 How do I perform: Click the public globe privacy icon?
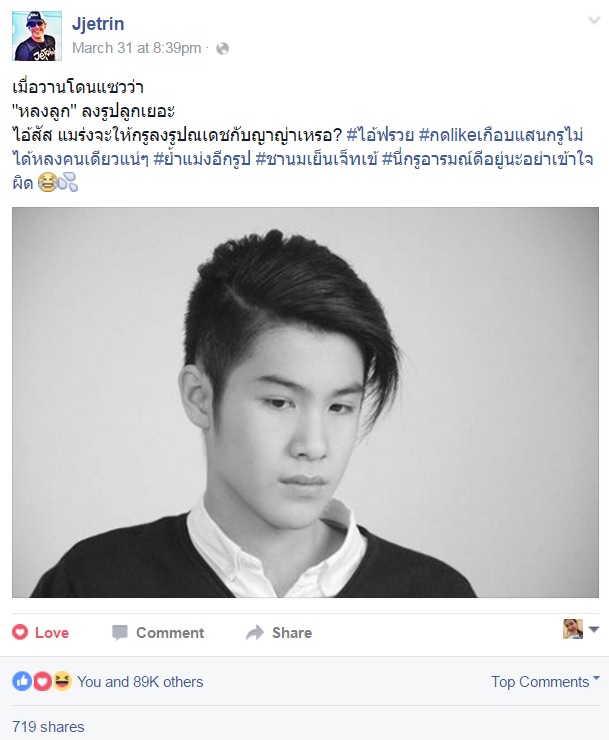click(222, 49)
